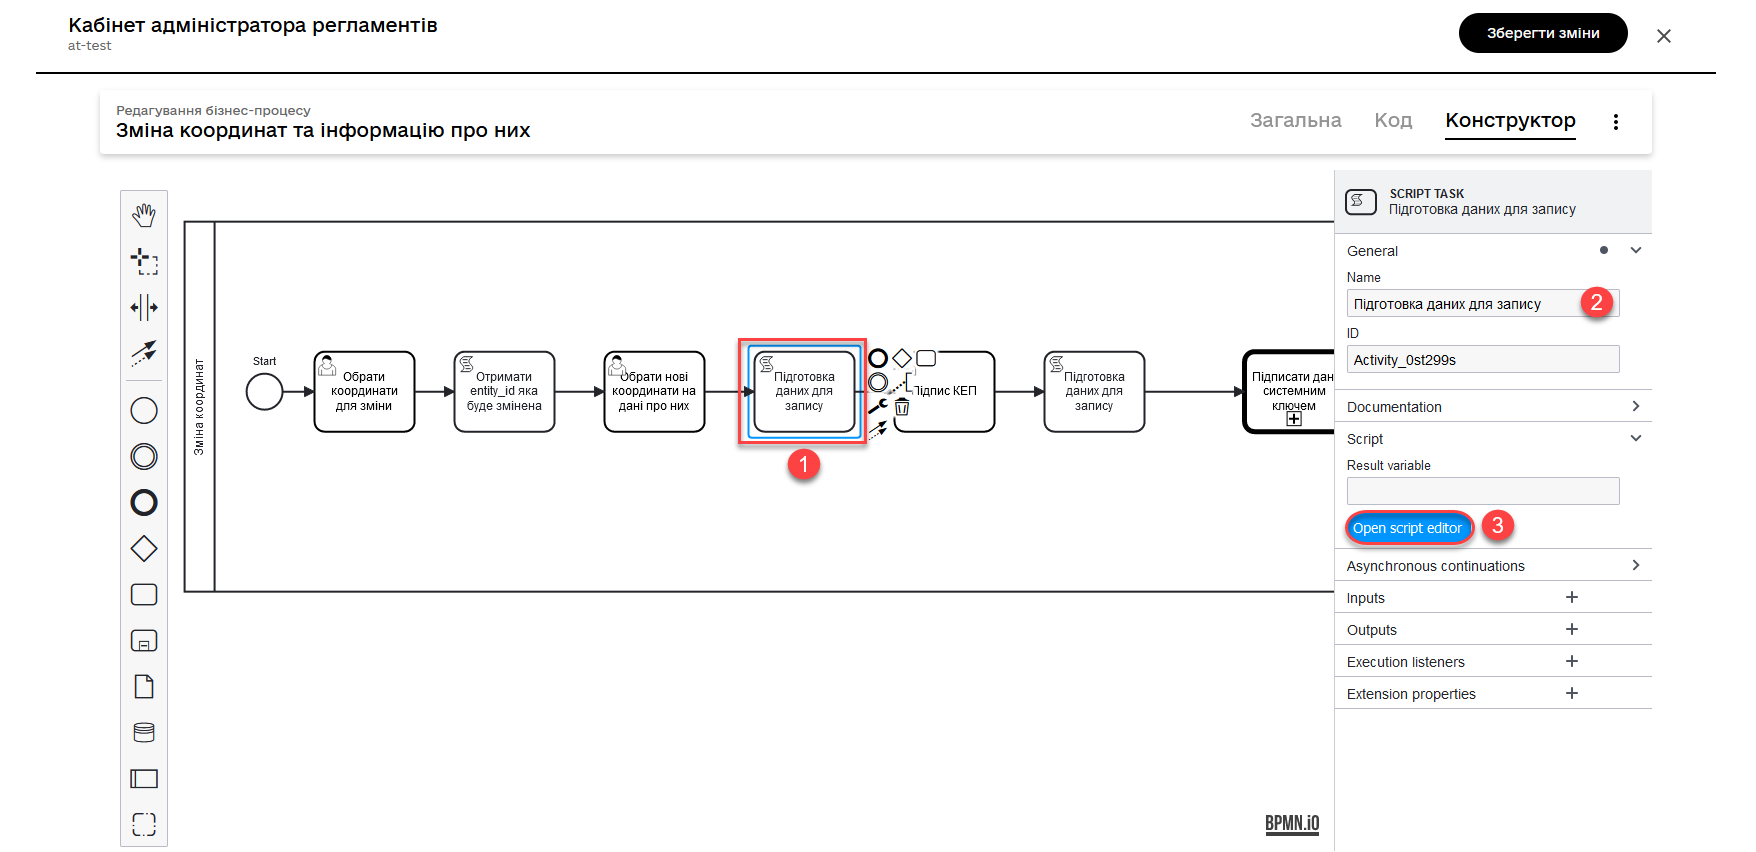Pick the start event shape from palette
This screenshot has width=1756, height=852.
(x=144, y=411)
